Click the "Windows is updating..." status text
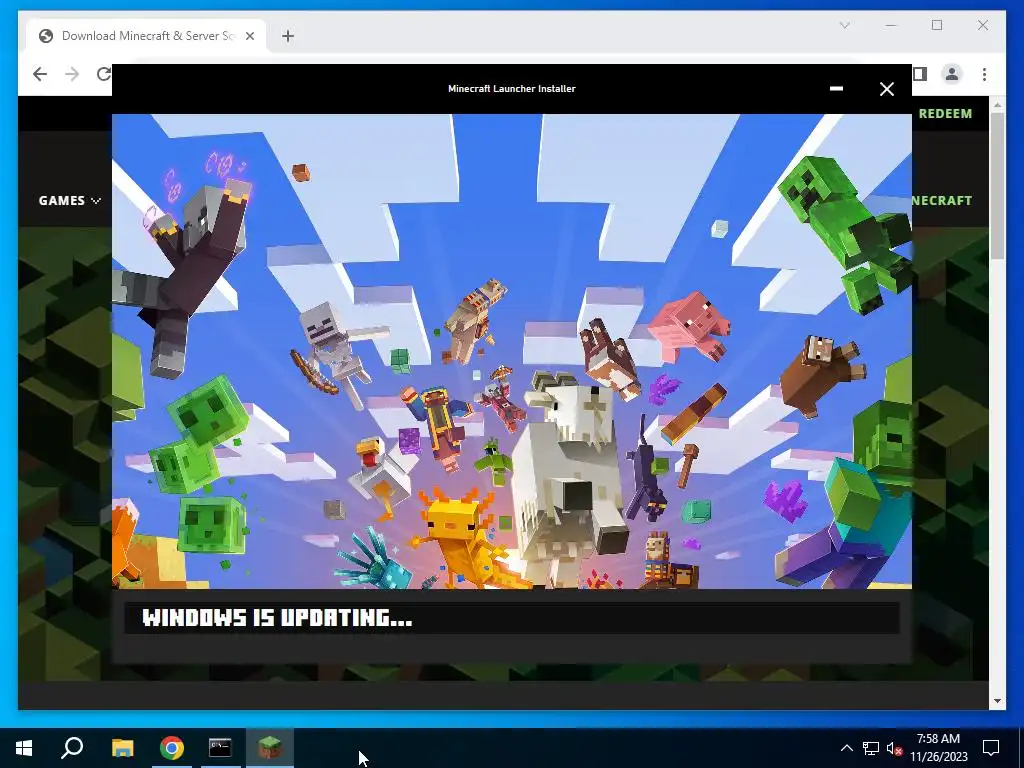The width and height of the screenshot is (1024, 768). coord(278,618)
